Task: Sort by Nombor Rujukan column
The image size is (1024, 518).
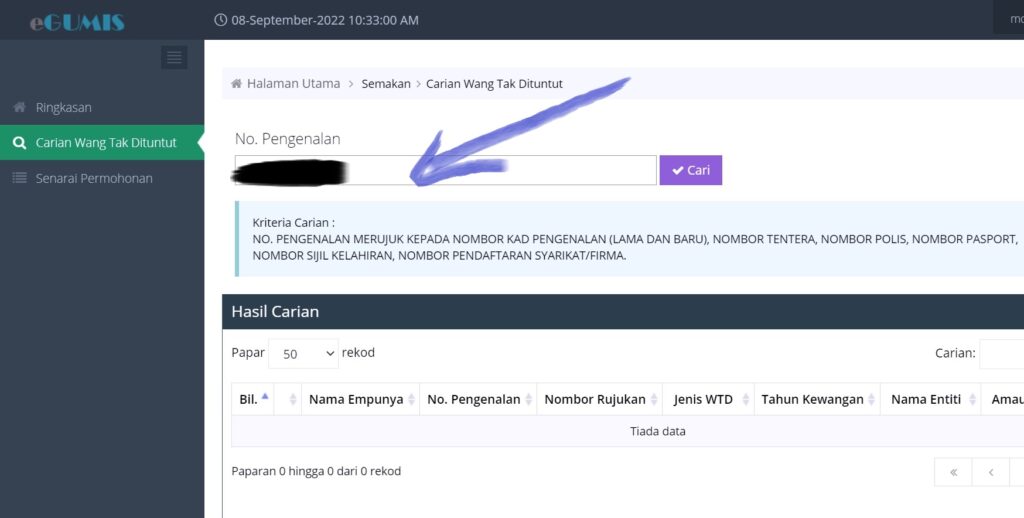Action: point(600,399)
